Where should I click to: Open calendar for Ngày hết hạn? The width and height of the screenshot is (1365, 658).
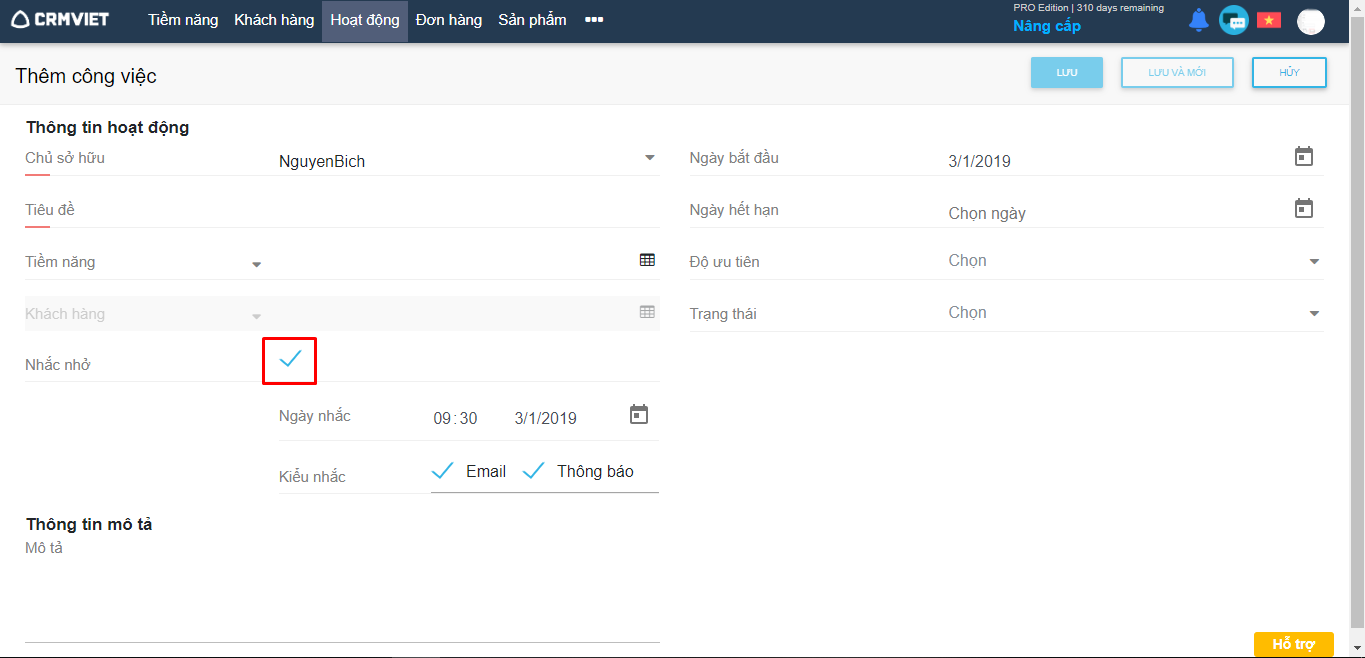tap(1303, 209)
